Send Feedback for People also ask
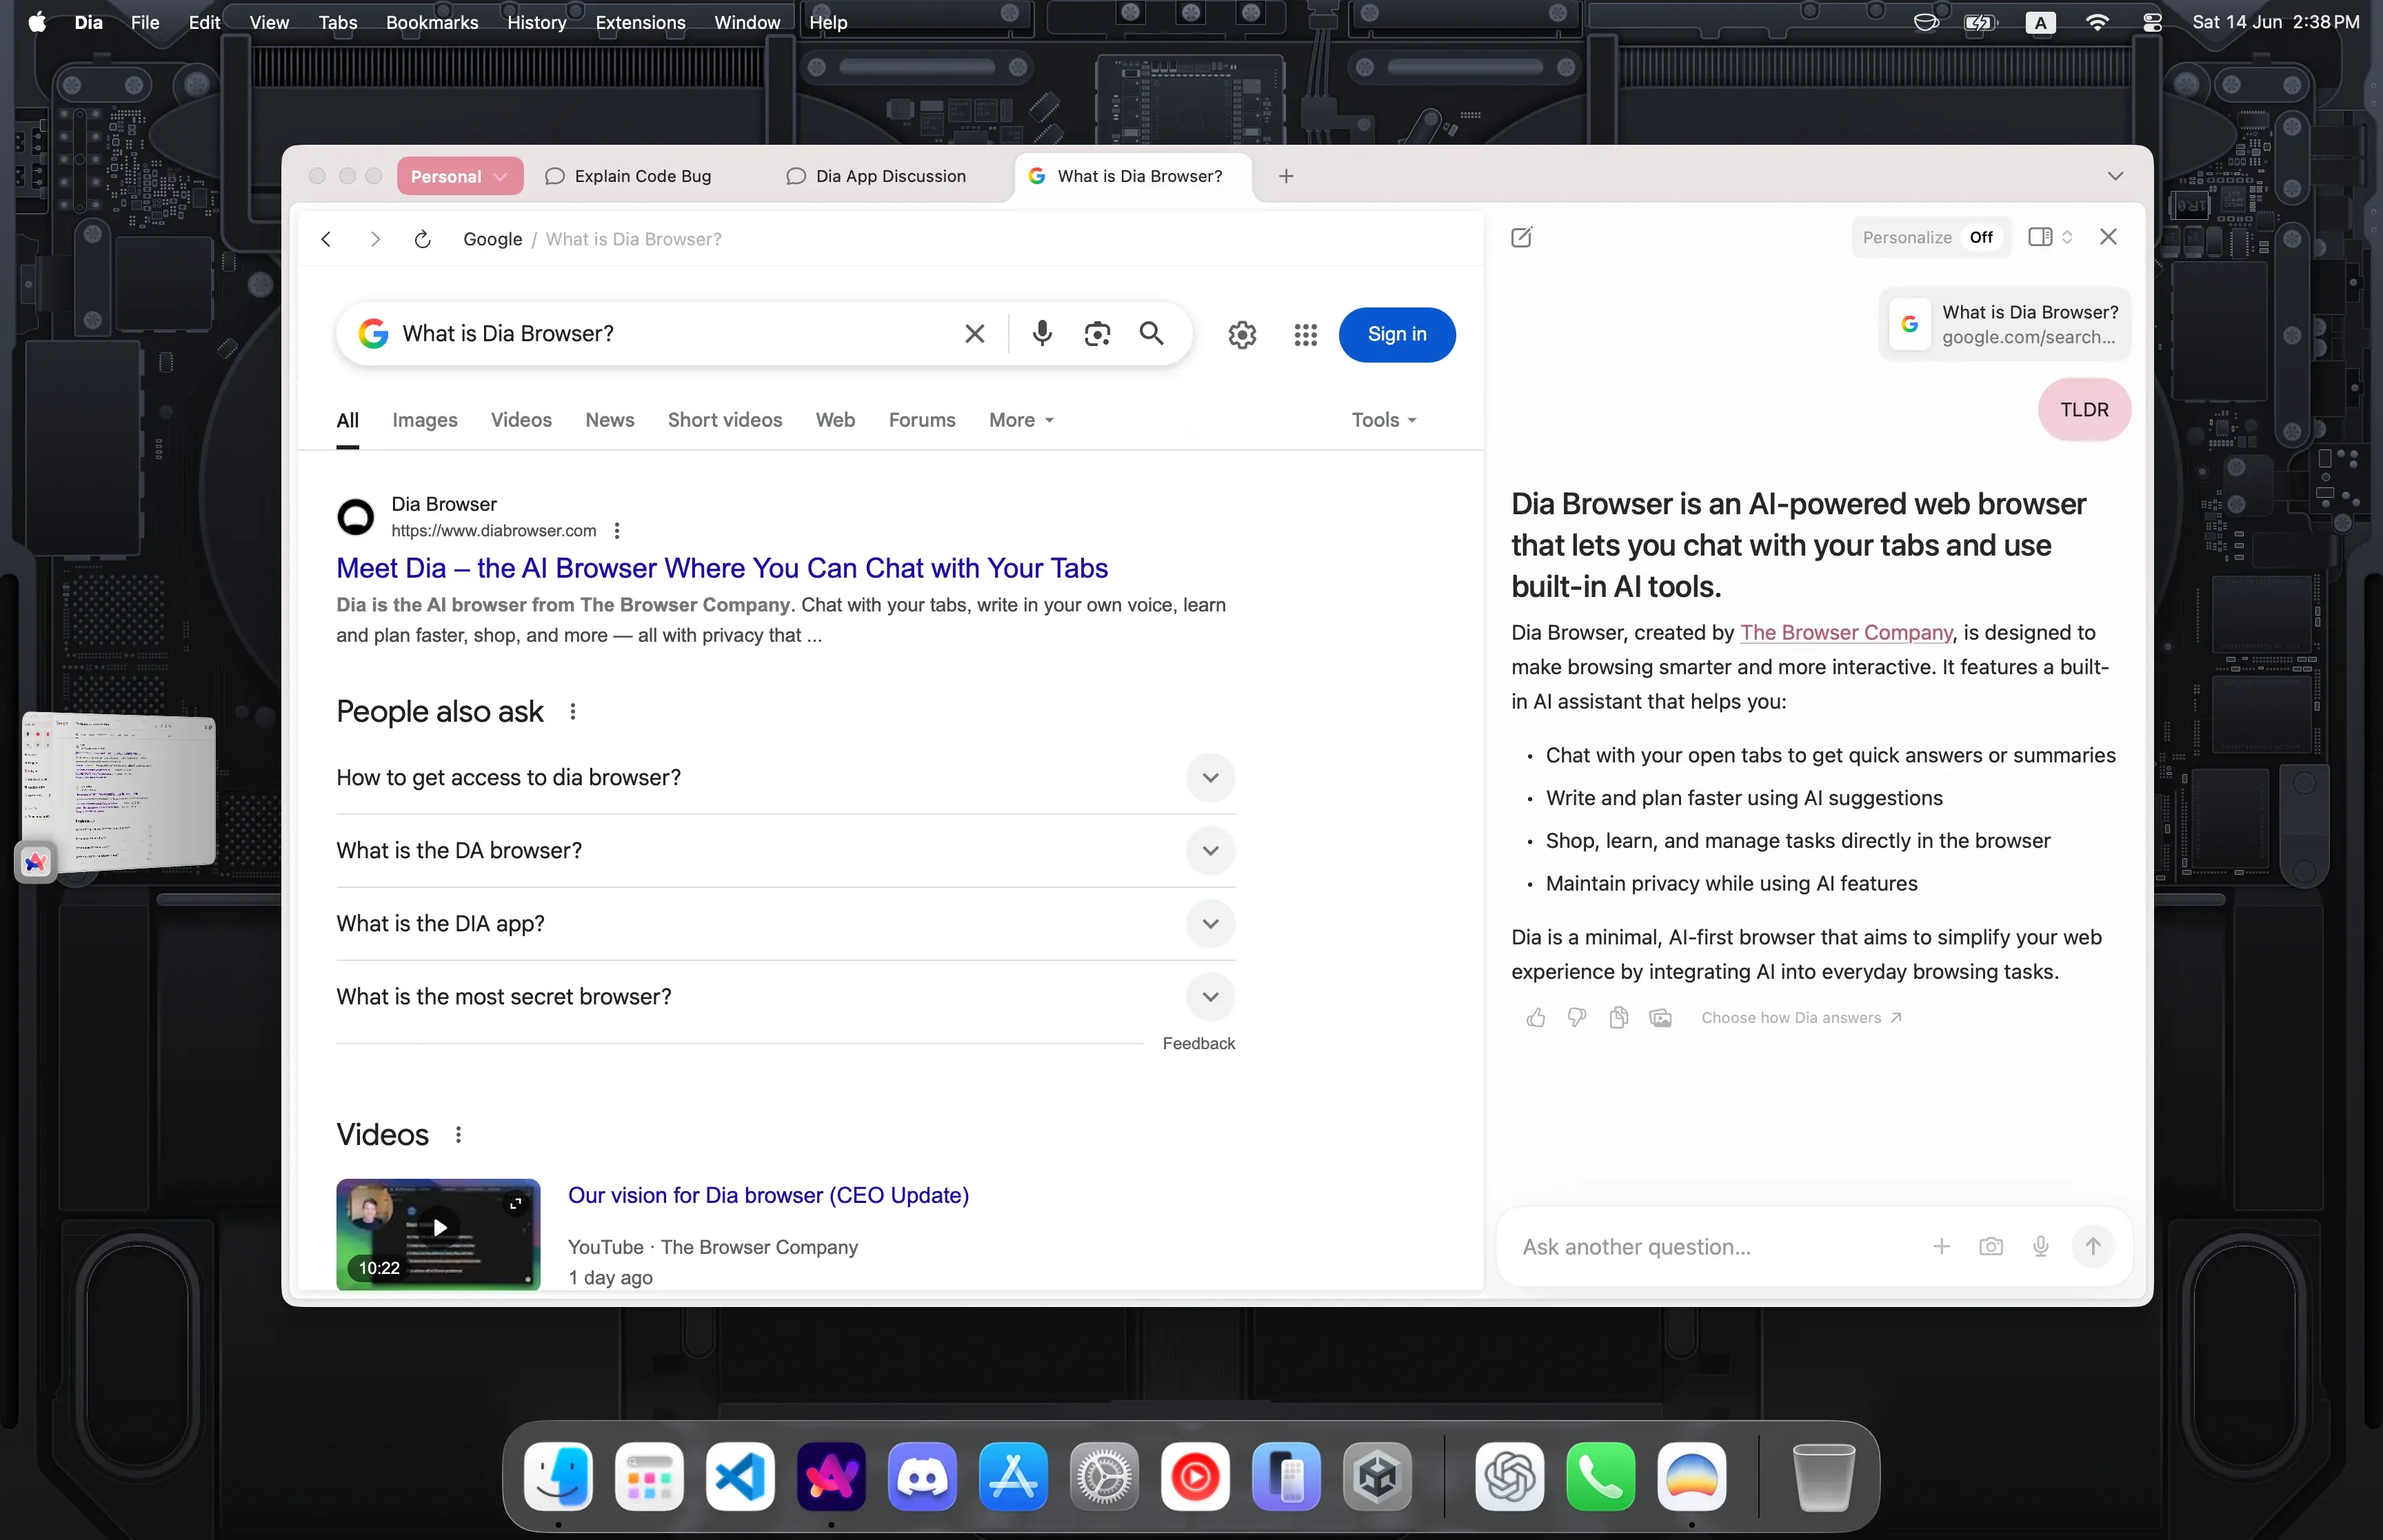 tap(1199, 1043)
